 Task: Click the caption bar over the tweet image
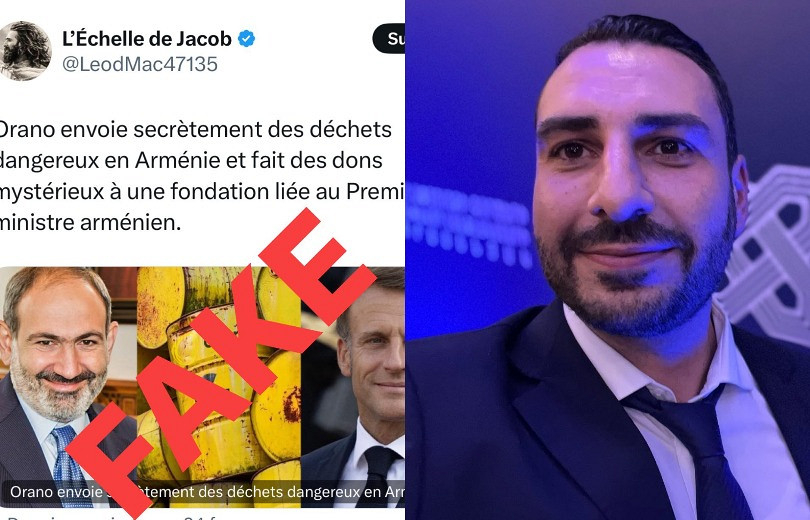click(202, 492)
